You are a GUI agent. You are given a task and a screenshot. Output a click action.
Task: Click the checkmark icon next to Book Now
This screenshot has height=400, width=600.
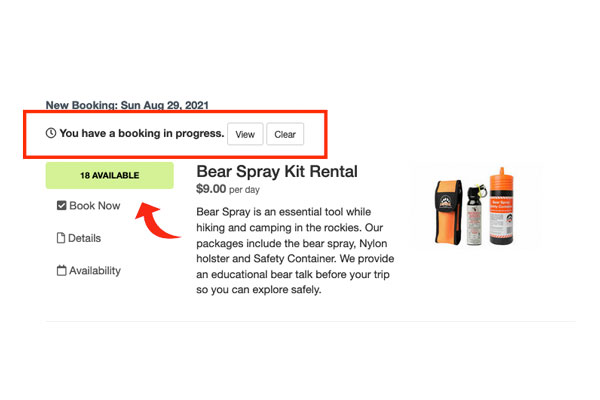pos(61,206)
